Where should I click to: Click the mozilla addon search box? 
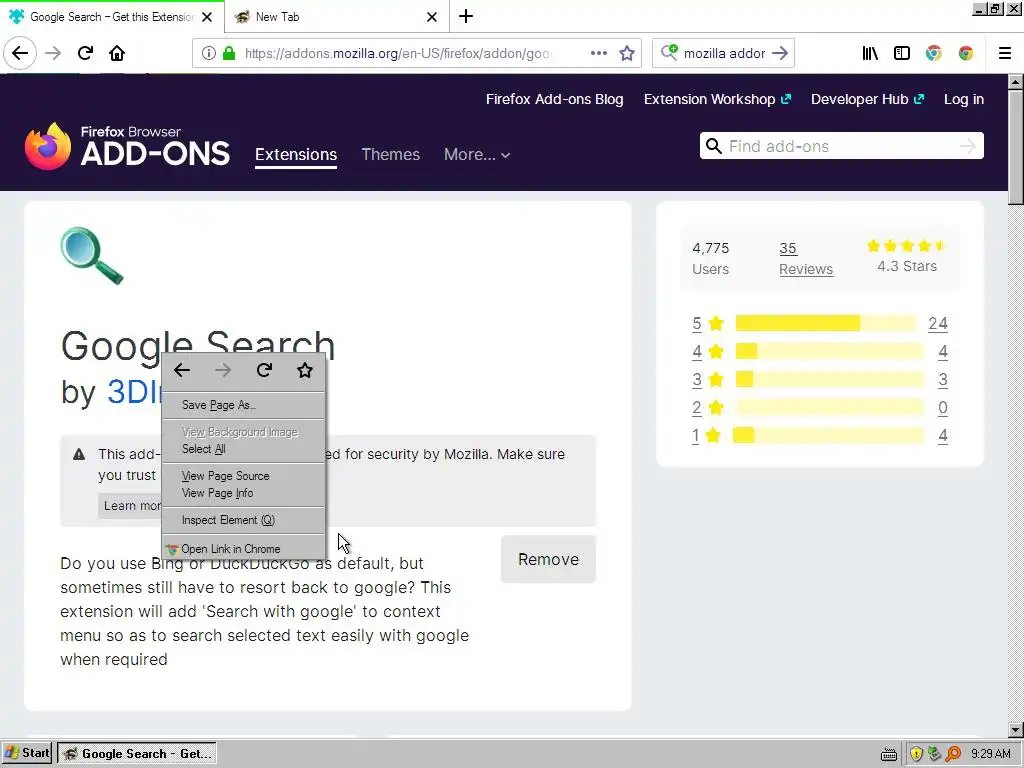click(x=724, y=53)
